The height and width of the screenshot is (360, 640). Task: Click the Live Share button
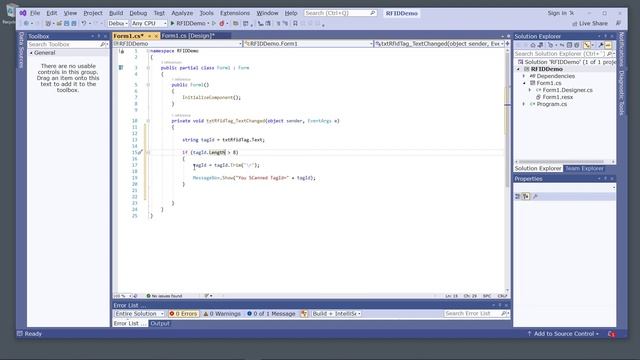[590, 24]
